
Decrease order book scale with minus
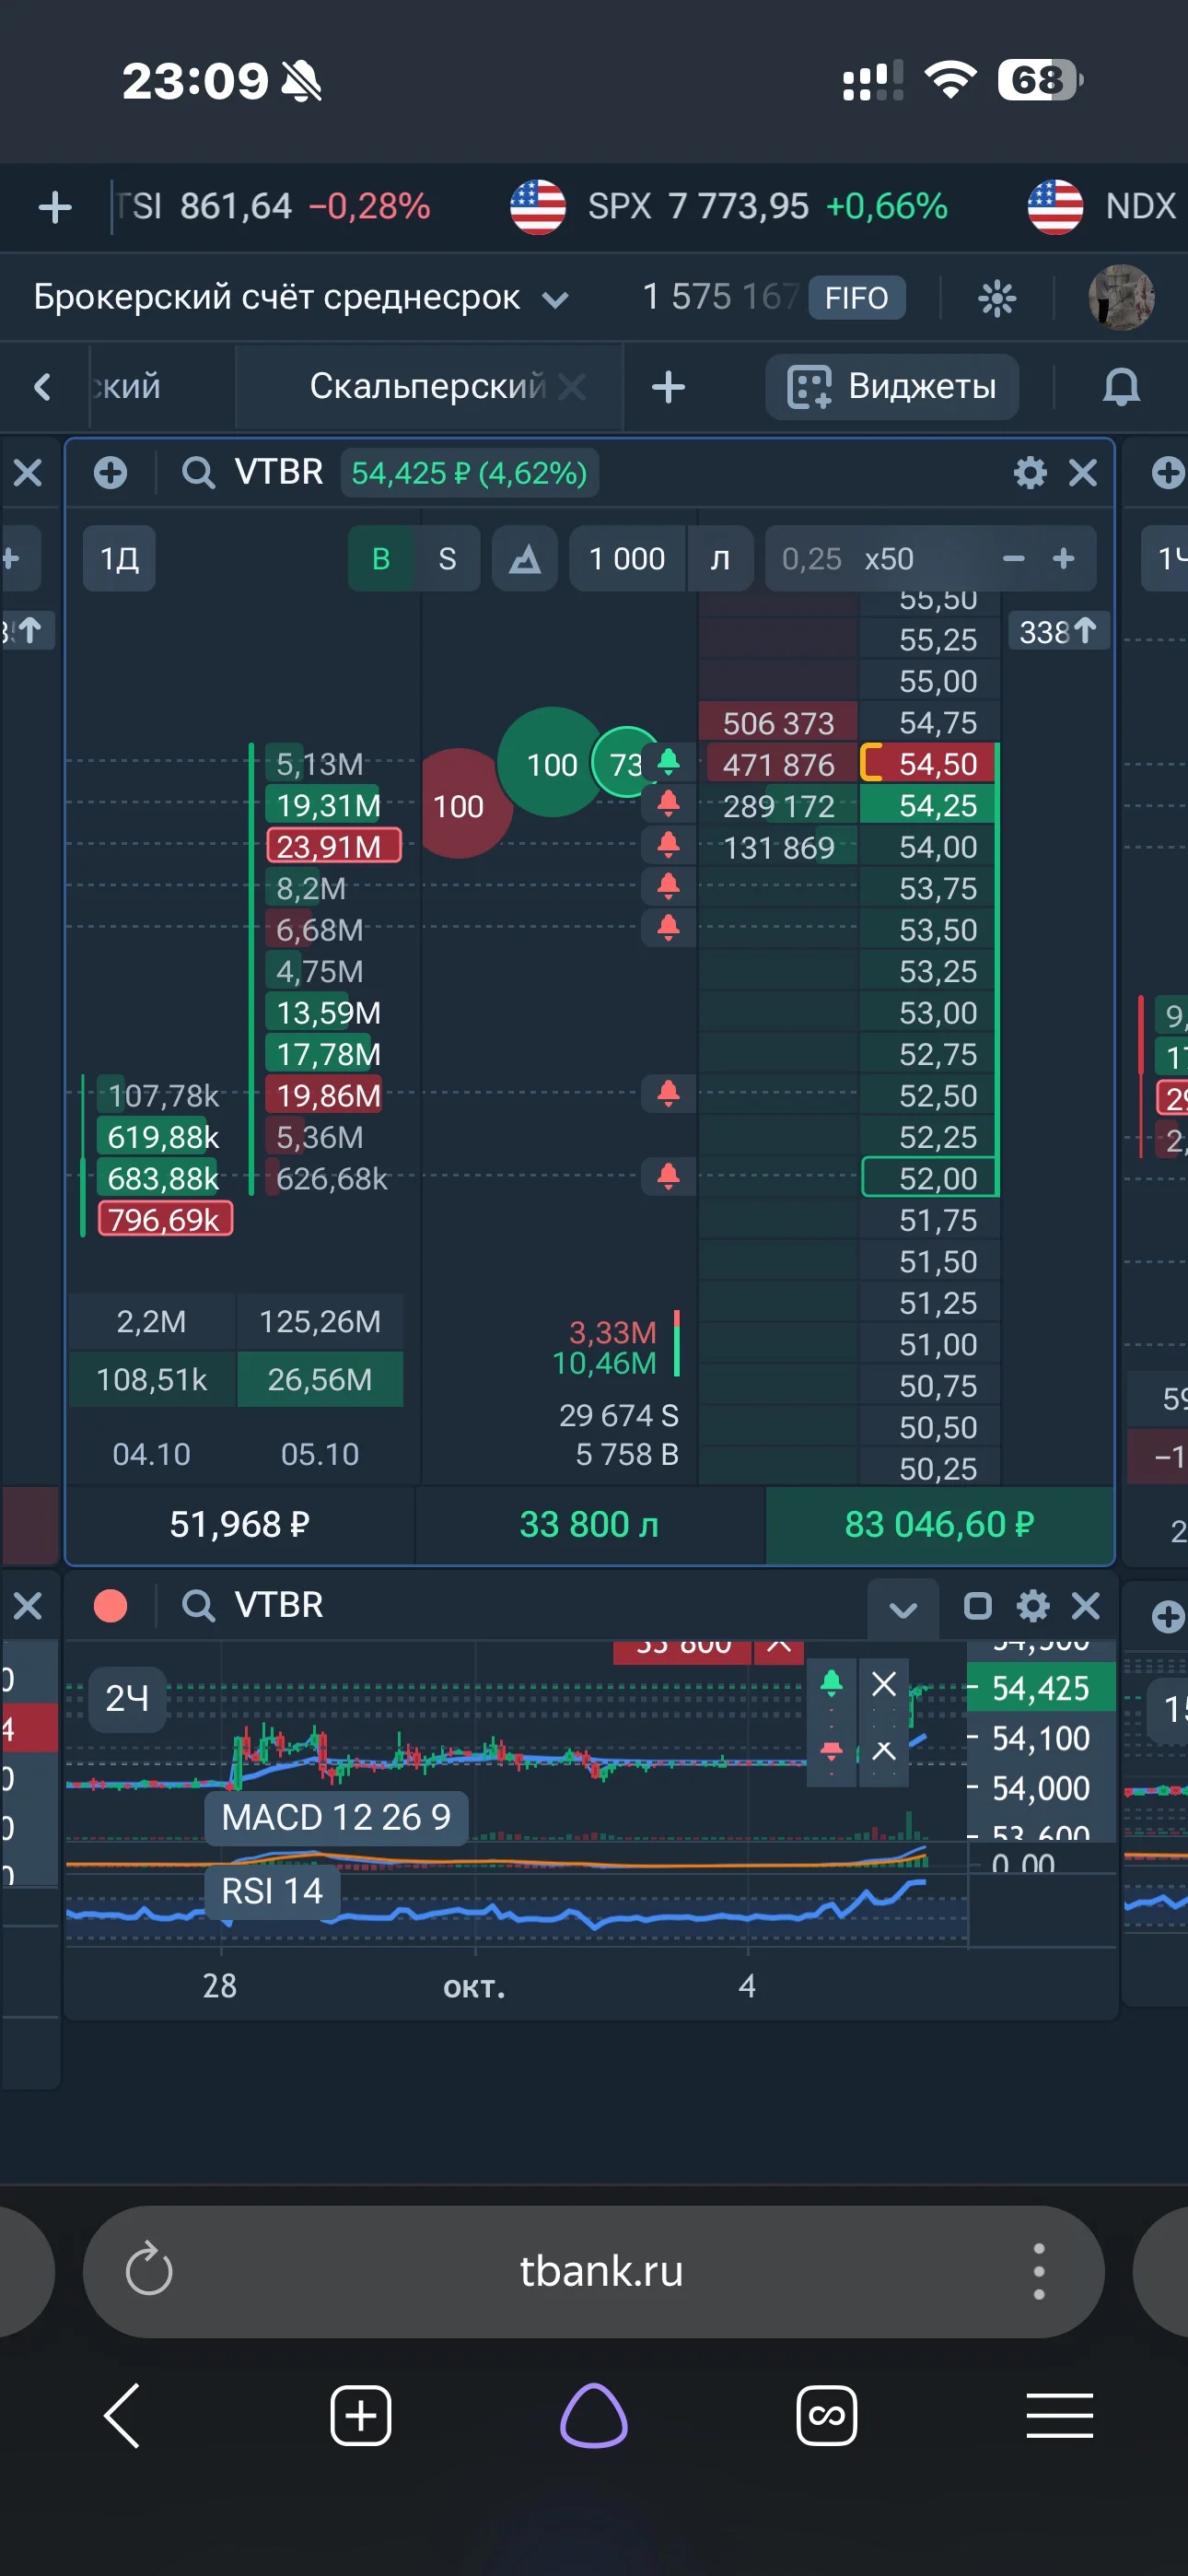[1013, 558]
